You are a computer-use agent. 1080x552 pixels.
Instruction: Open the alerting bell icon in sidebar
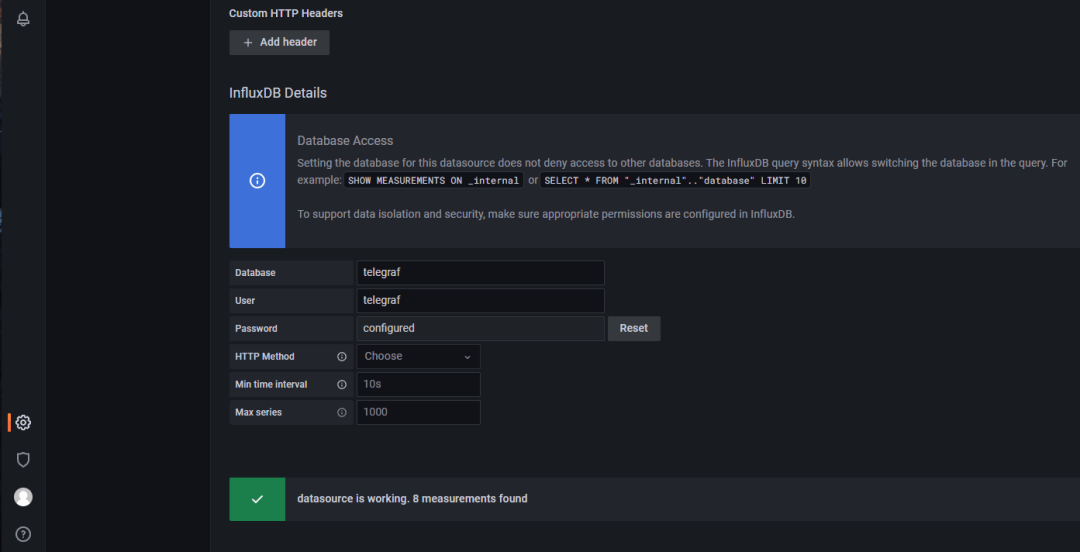(x=23, y=19)
